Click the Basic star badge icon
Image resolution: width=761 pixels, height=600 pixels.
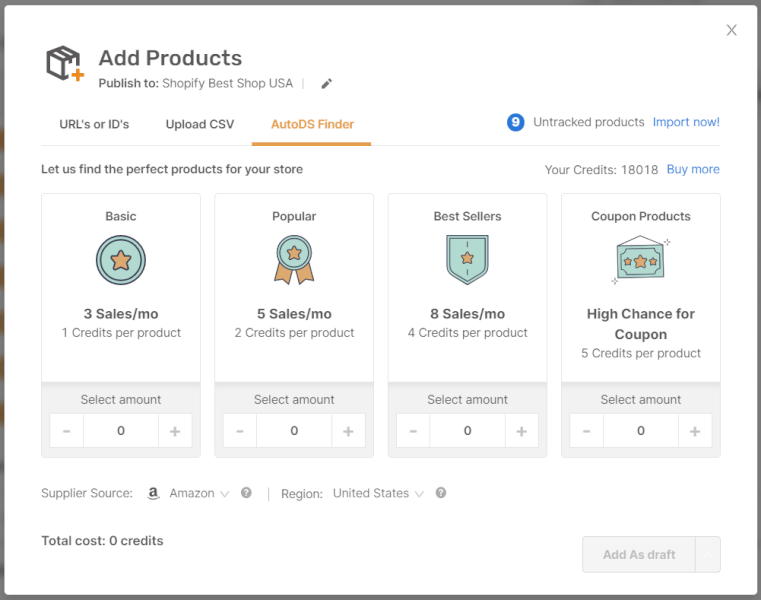(x=121, y=260)
